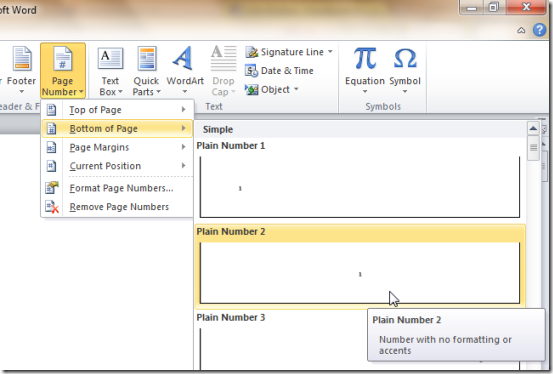553x374 pixels.
Task: Choose Remove Page Numbers
Action: click(x=117, y=207)
